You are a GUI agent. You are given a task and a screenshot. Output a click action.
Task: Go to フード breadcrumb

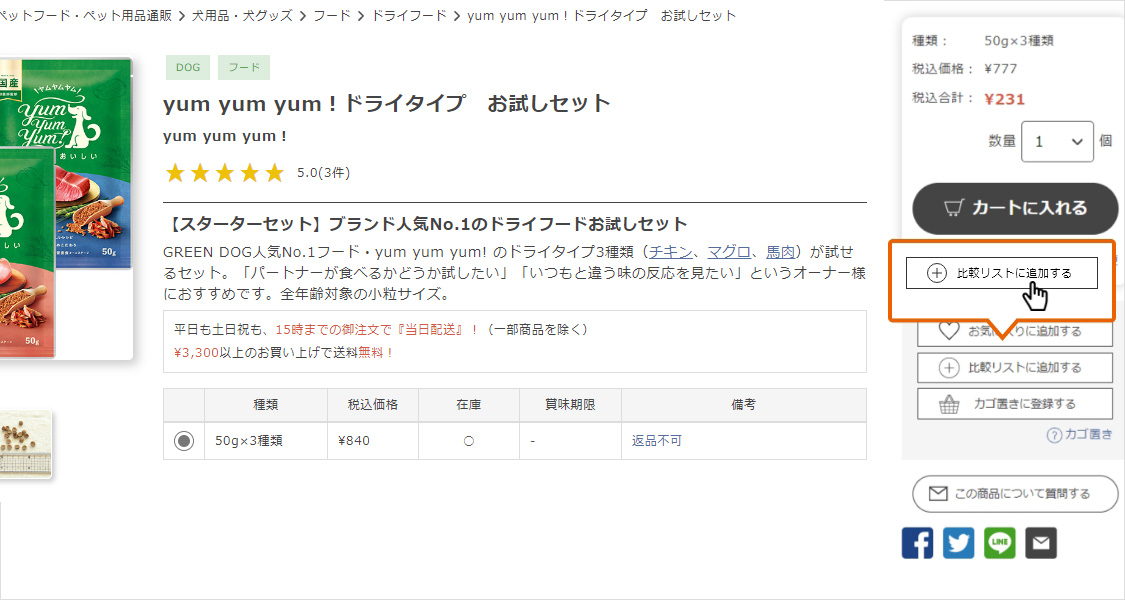[332, 16]
